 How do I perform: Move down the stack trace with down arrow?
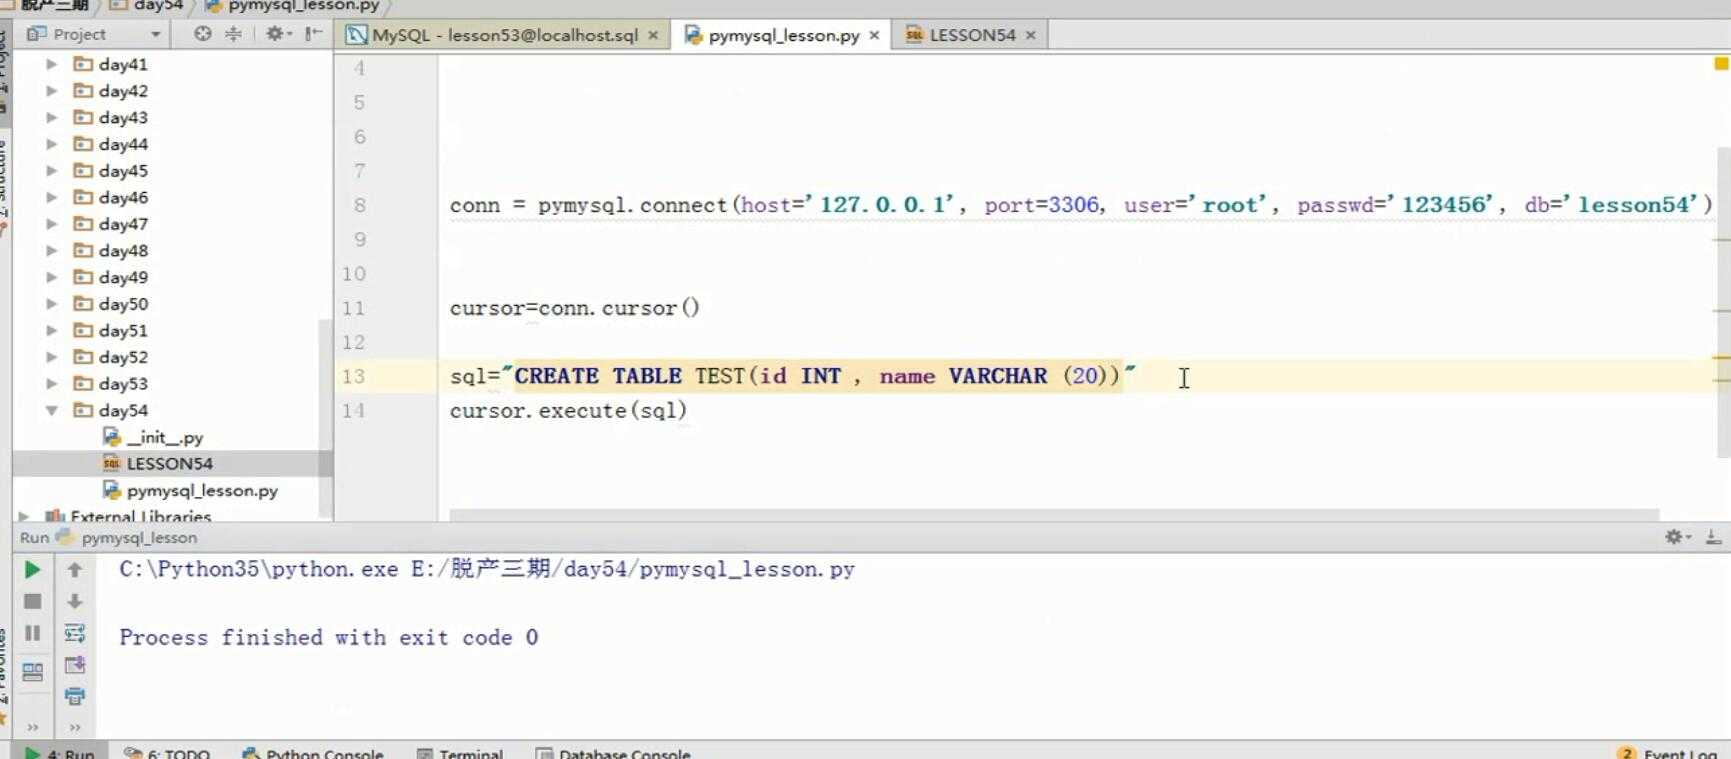point(74,601)
